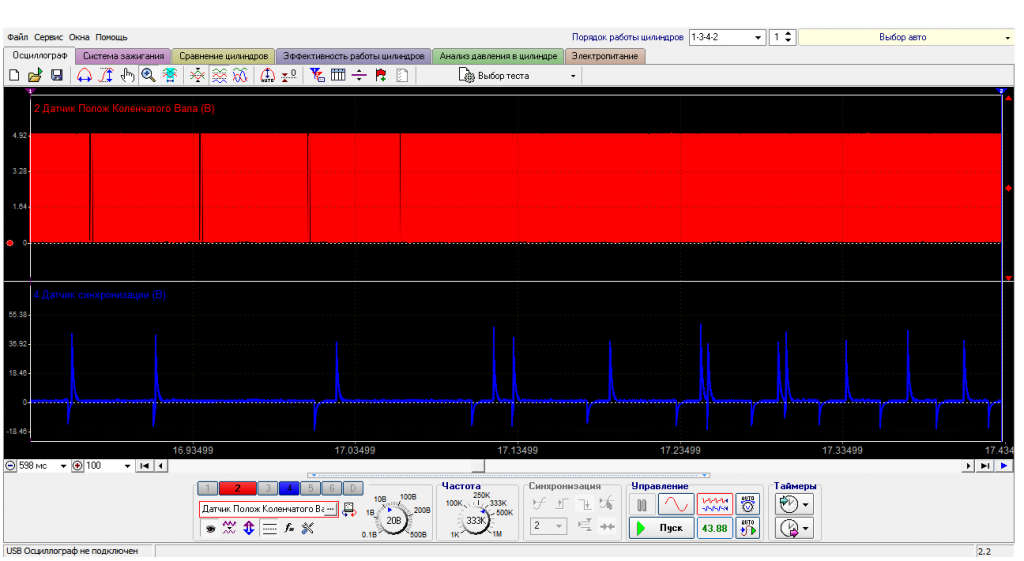Click the purple wave invert channel icon
The height and width of the screenshot is (561, 1024).
point(229,528)
